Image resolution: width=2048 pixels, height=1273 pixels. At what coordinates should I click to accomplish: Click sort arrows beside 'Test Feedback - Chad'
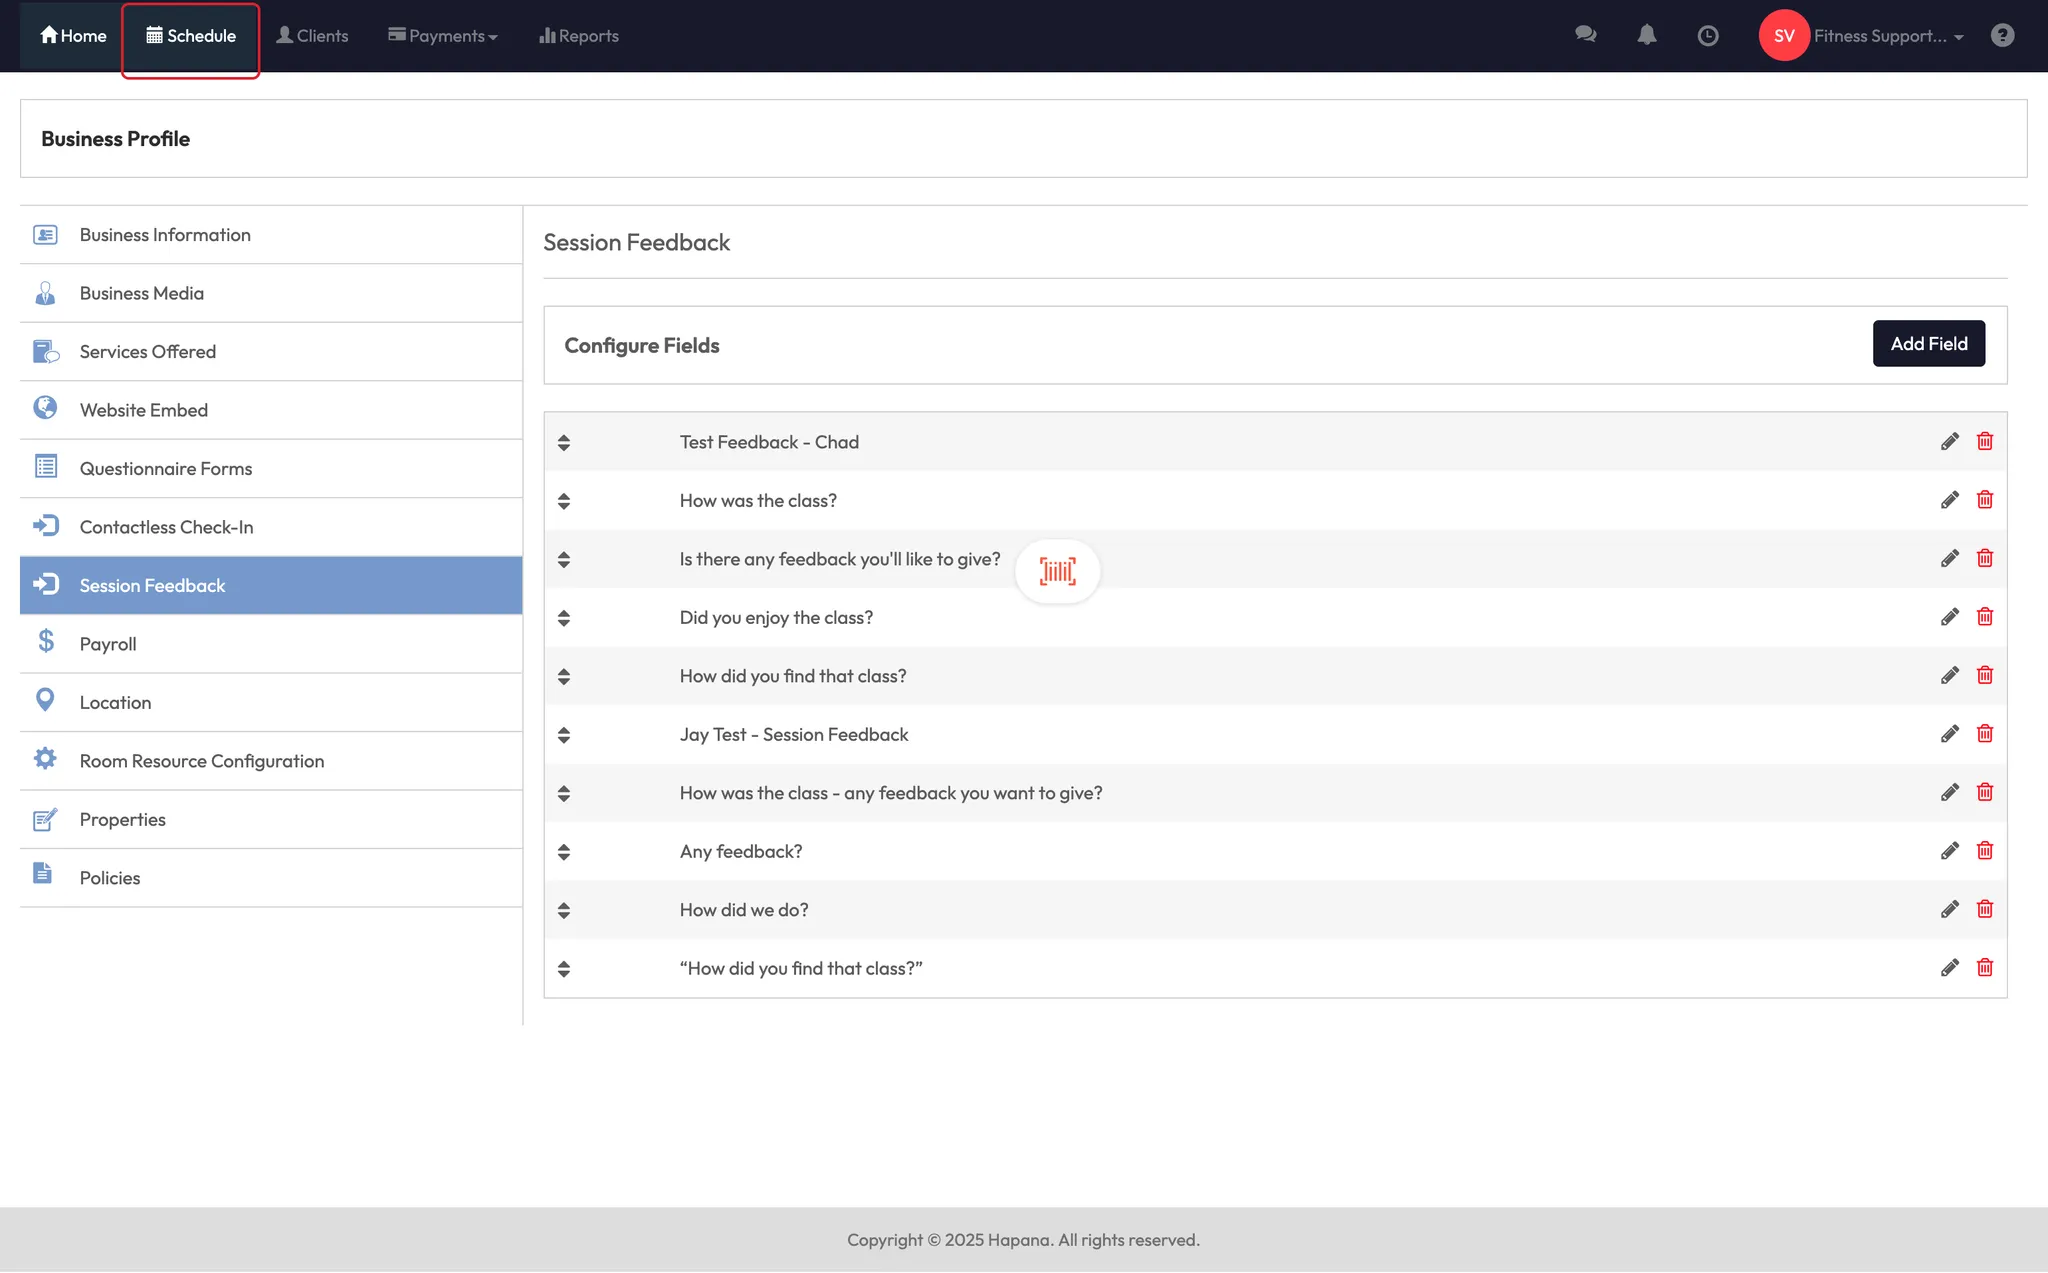[564, 442]
